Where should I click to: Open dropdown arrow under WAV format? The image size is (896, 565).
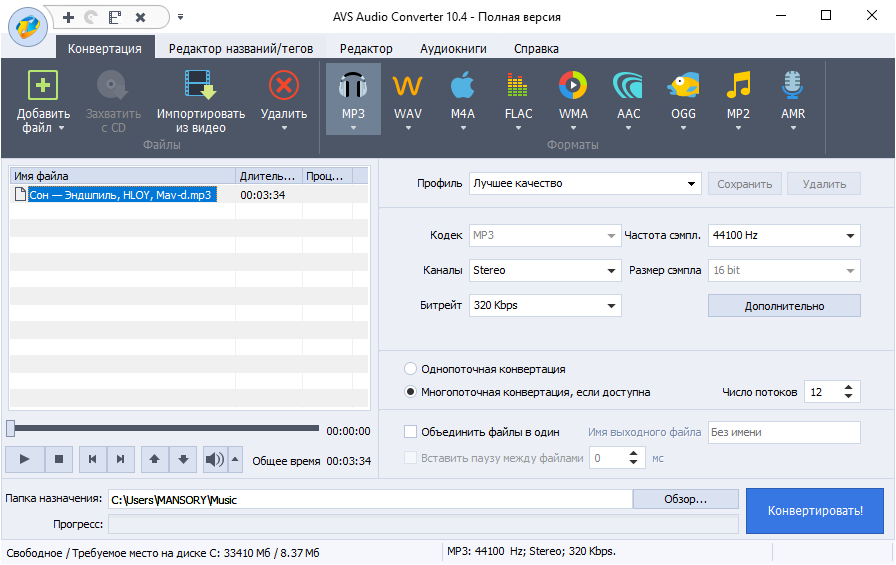click(x=408, y=129)
